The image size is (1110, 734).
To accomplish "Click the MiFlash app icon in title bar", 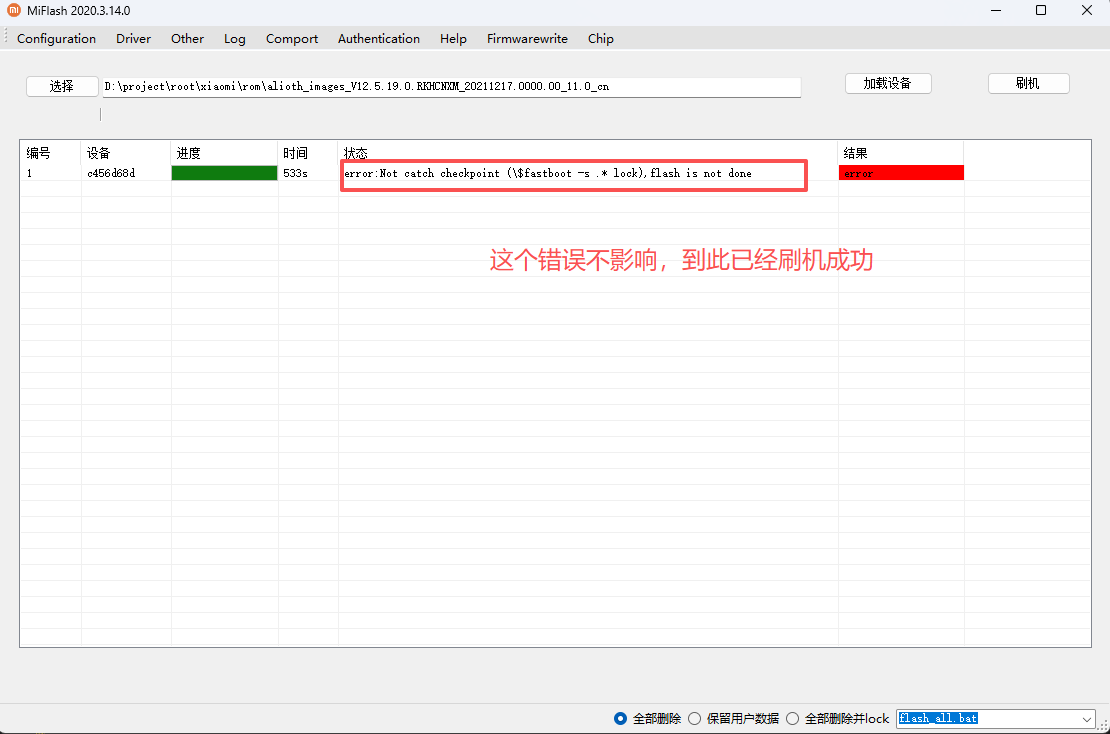I will click(x=13, y=11).
